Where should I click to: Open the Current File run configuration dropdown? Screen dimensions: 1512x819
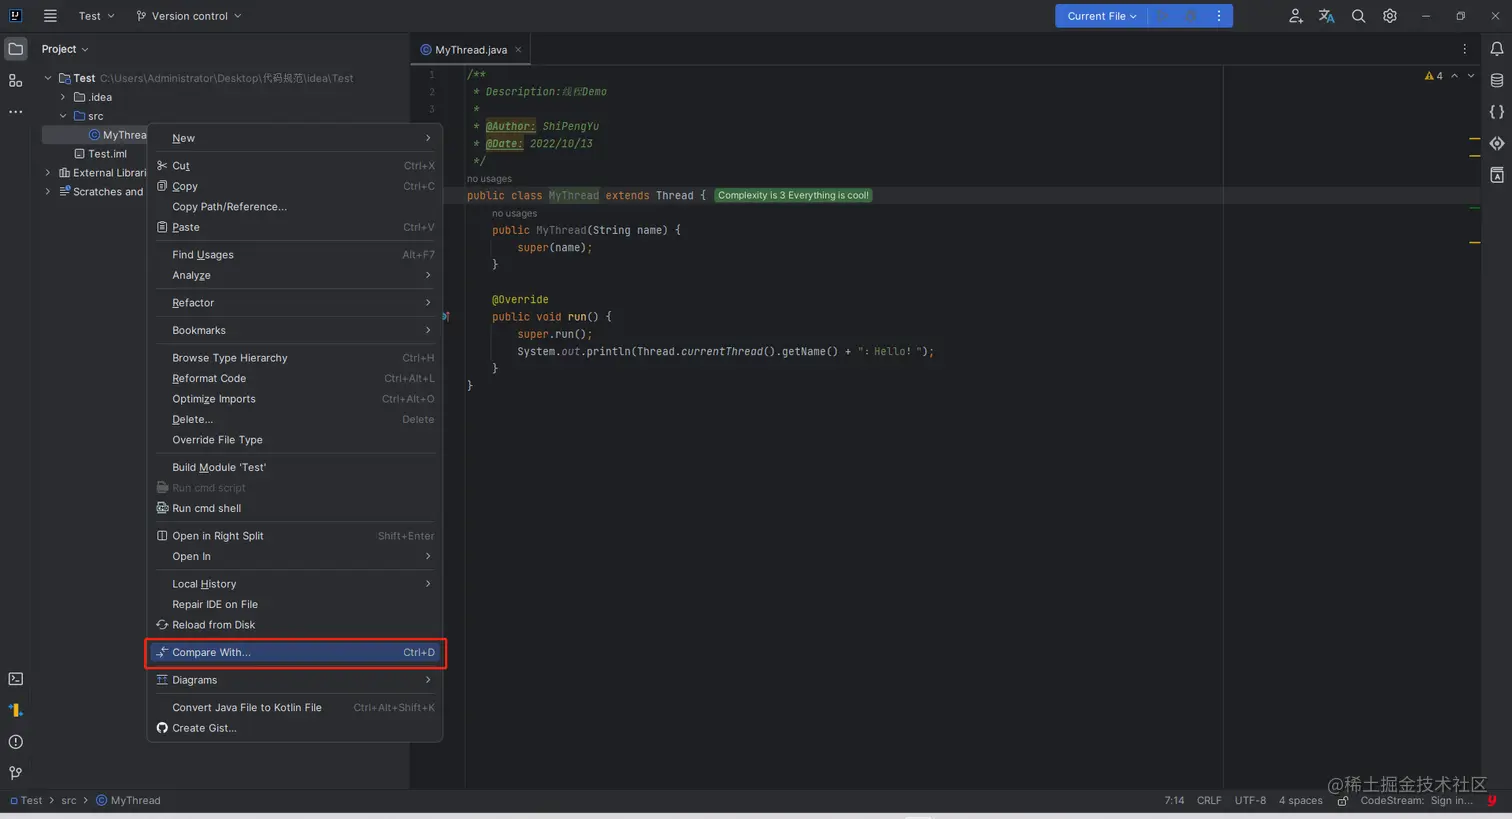pyautogui.click(x=1101, y=16)
